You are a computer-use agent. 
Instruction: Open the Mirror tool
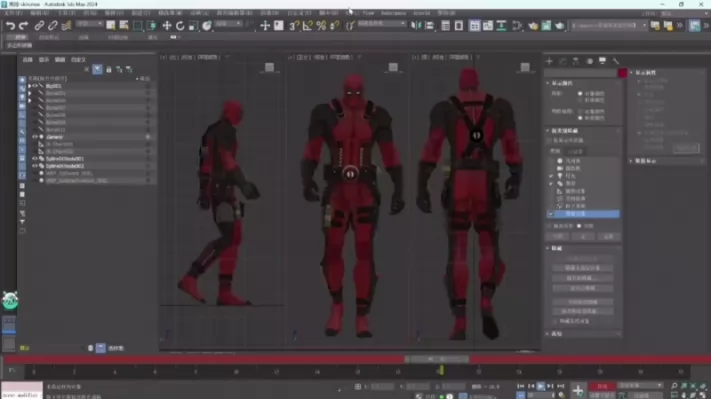pyautogui.click(x=416, y=26)
